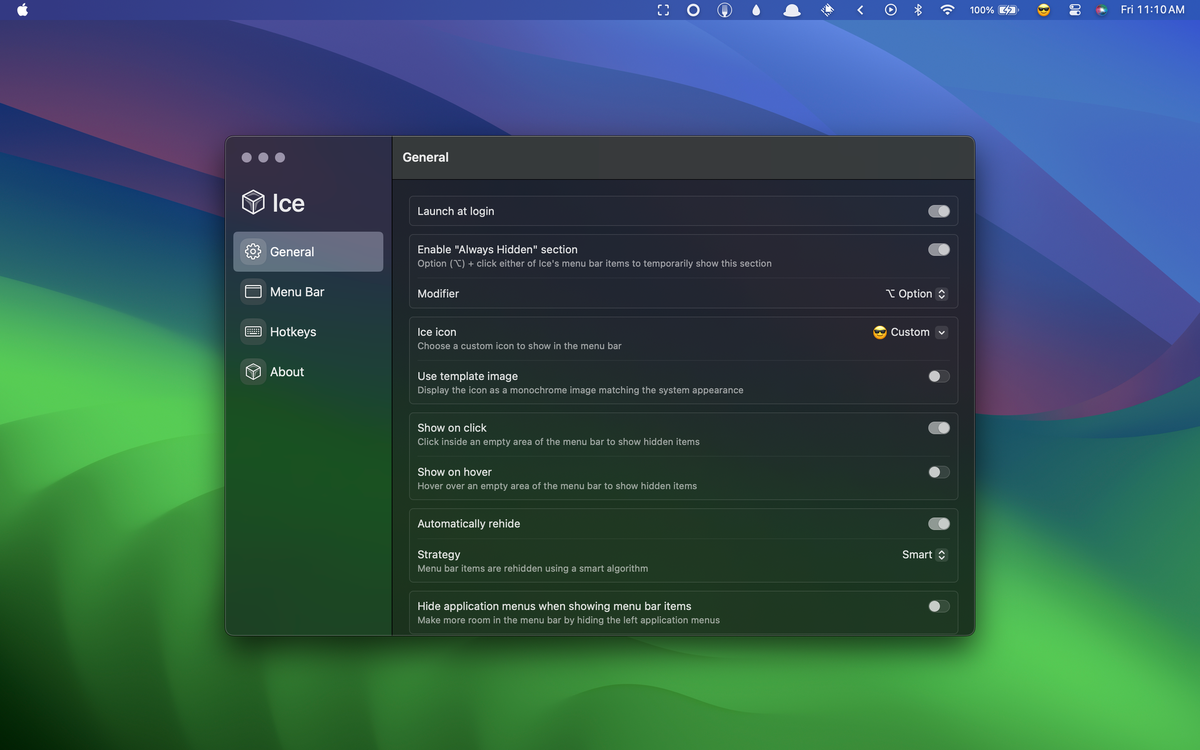Click the date and time clock

pyautogui.click(x=1152, y=10)
